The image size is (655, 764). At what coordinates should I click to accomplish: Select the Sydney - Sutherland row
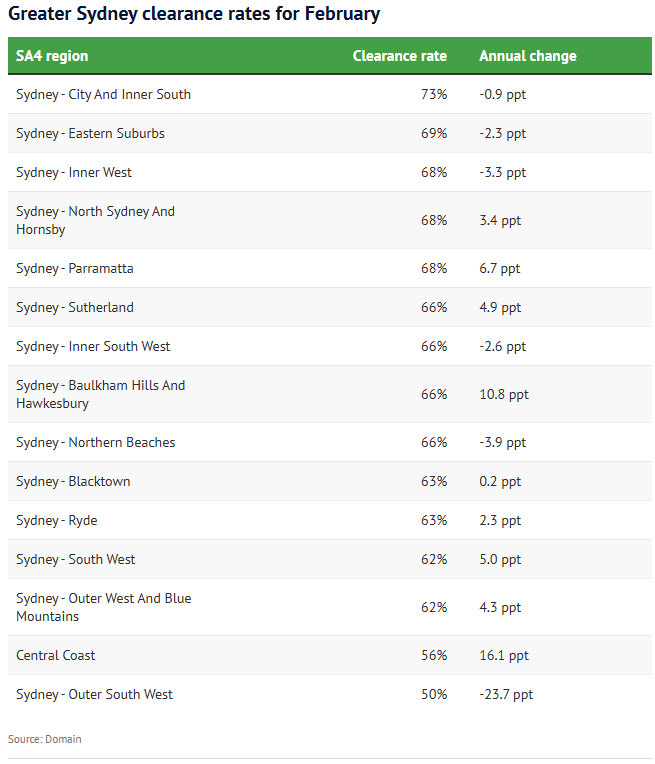[329, 307]
